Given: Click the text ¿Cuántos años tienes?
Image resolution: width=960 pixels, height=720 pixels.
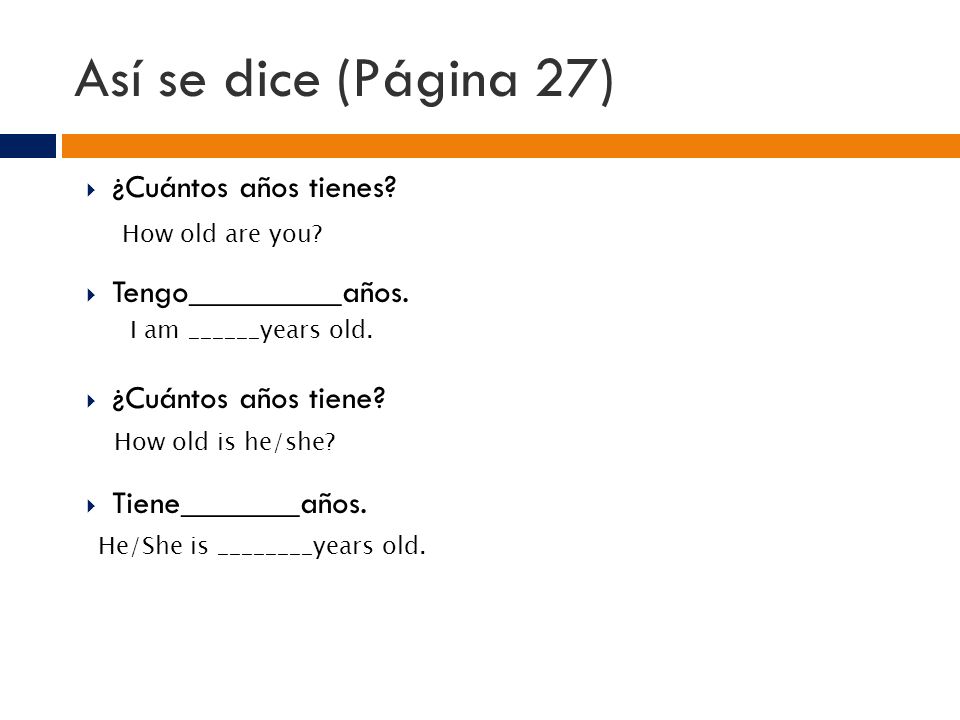Looking at the screenshot, I should click(x=254, y=188).
